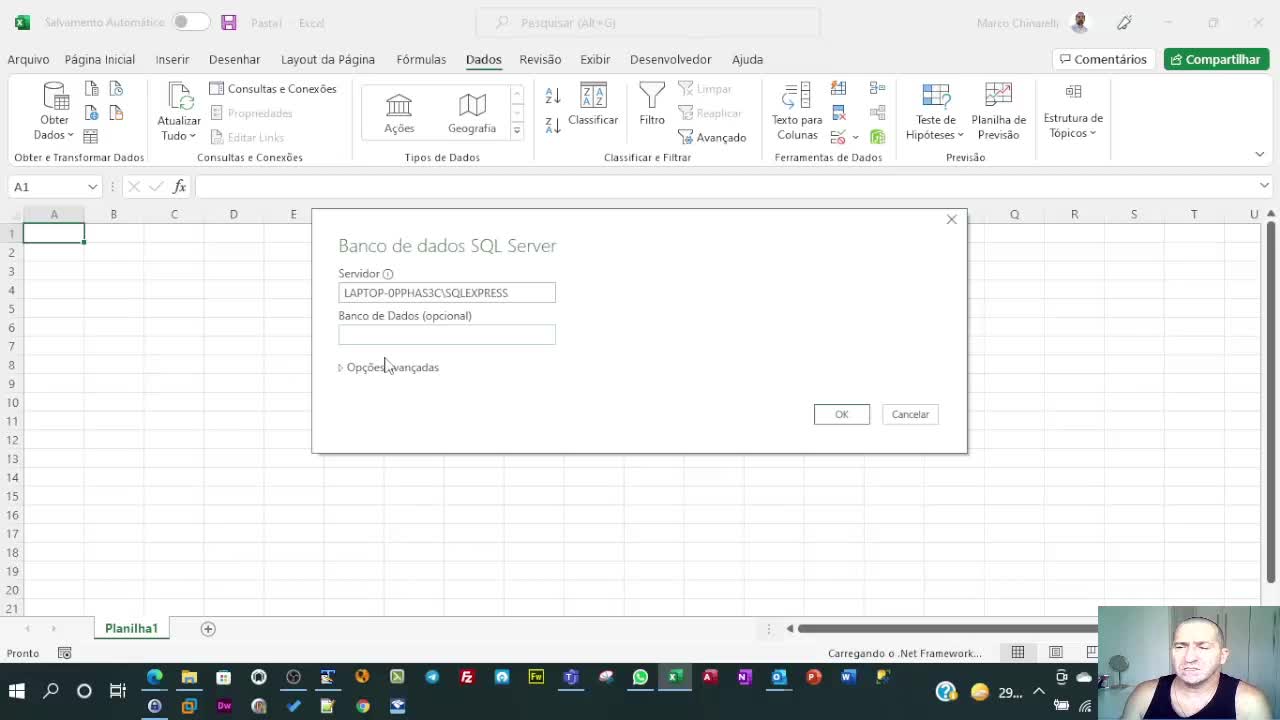Image resolution: width=1280 pixels, height=720 pixels.
Task: Click the Pesquisar search box
Action: (648, 22)
